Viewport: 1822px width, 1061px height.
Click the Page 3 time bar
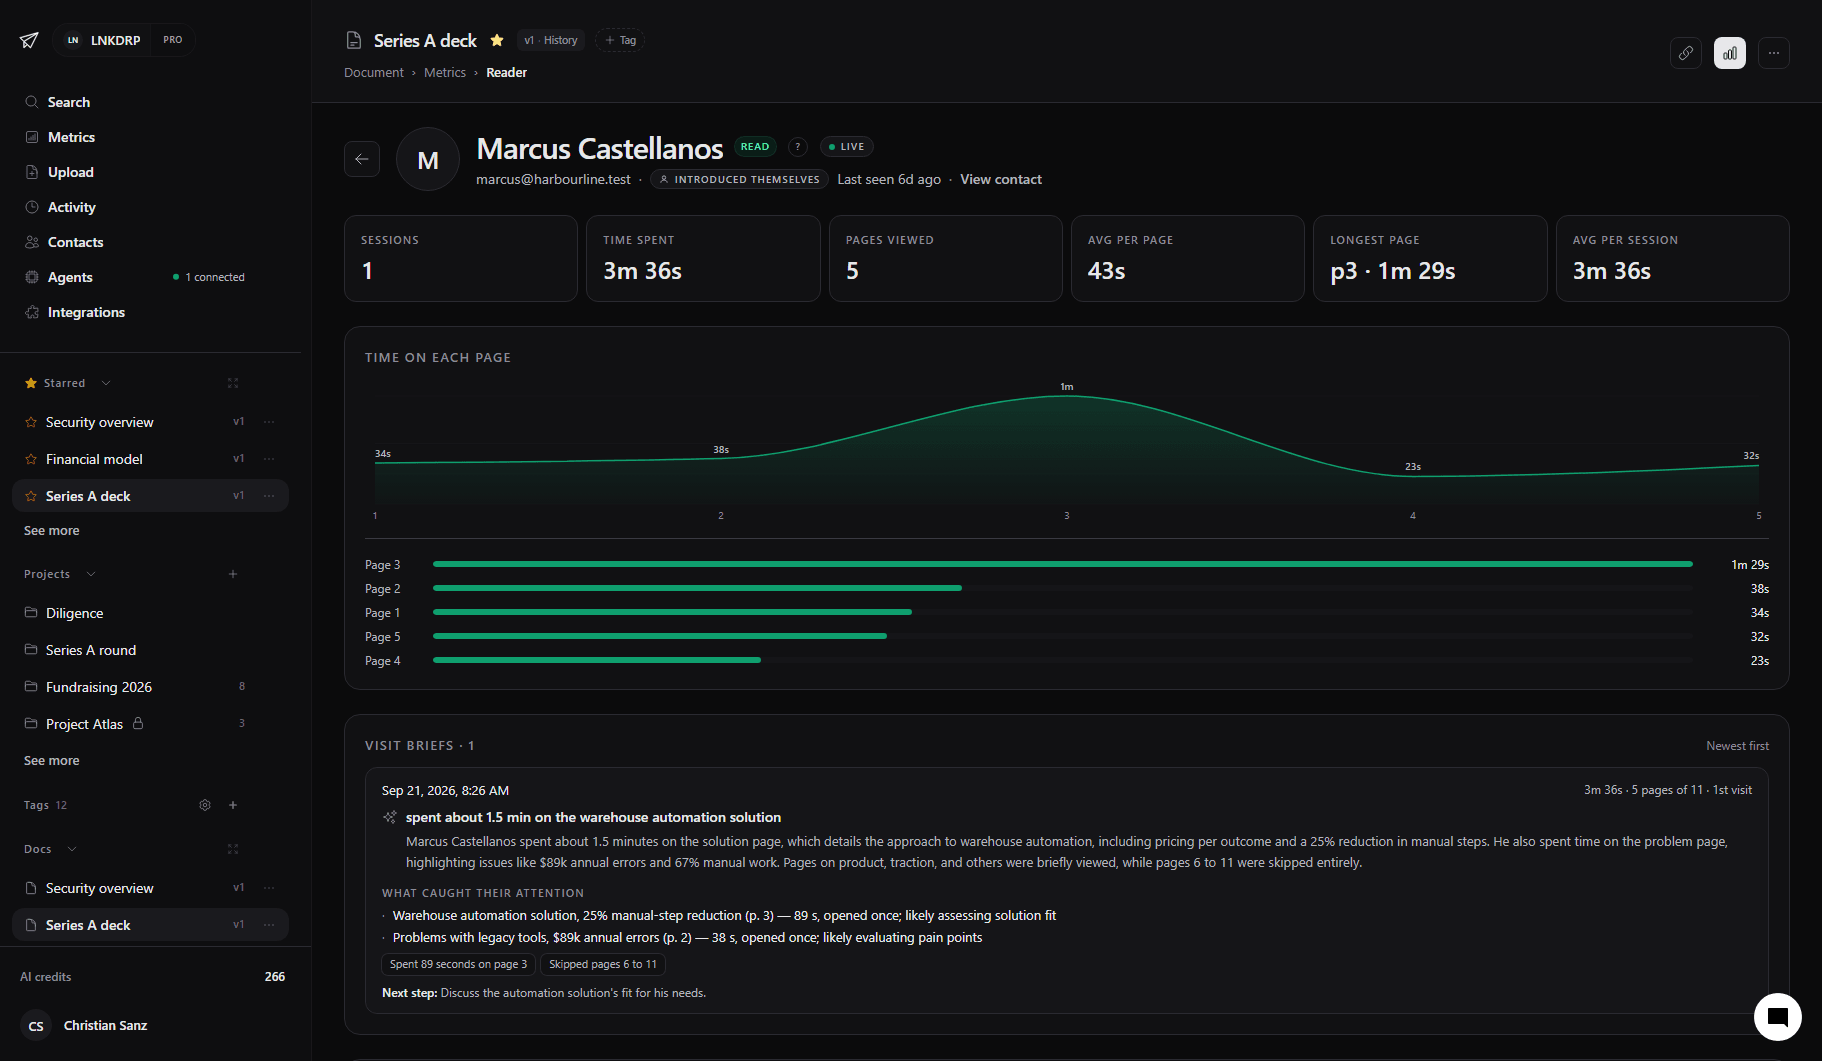pos(1062,565)
